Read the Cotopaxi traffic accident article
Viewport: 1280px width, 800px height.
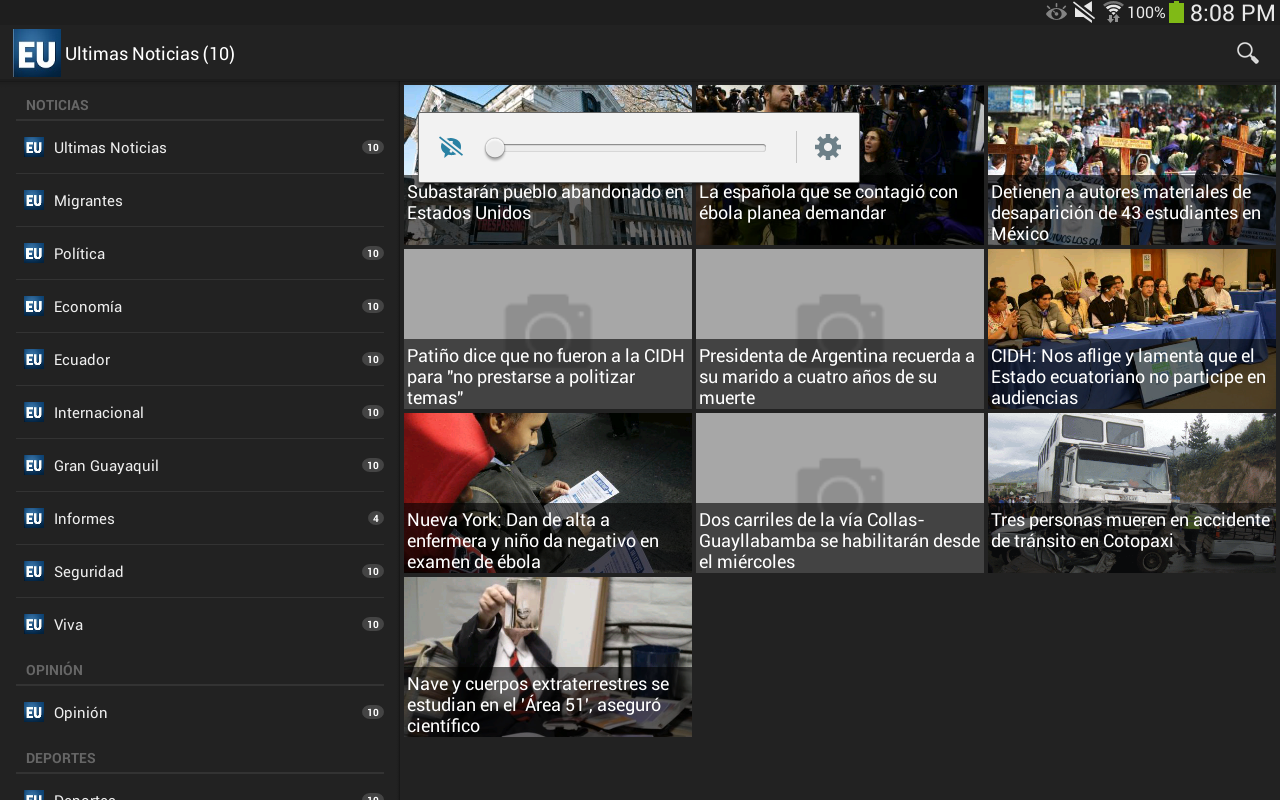tap(1131, 492)
